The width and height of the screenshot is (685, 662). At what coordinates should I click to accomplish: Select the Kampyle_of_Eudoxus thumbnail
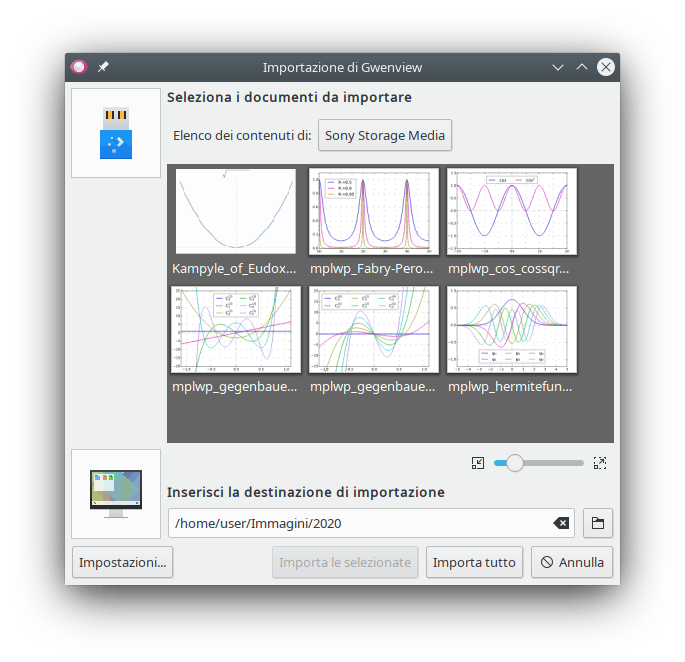click(x=236, y=209)
